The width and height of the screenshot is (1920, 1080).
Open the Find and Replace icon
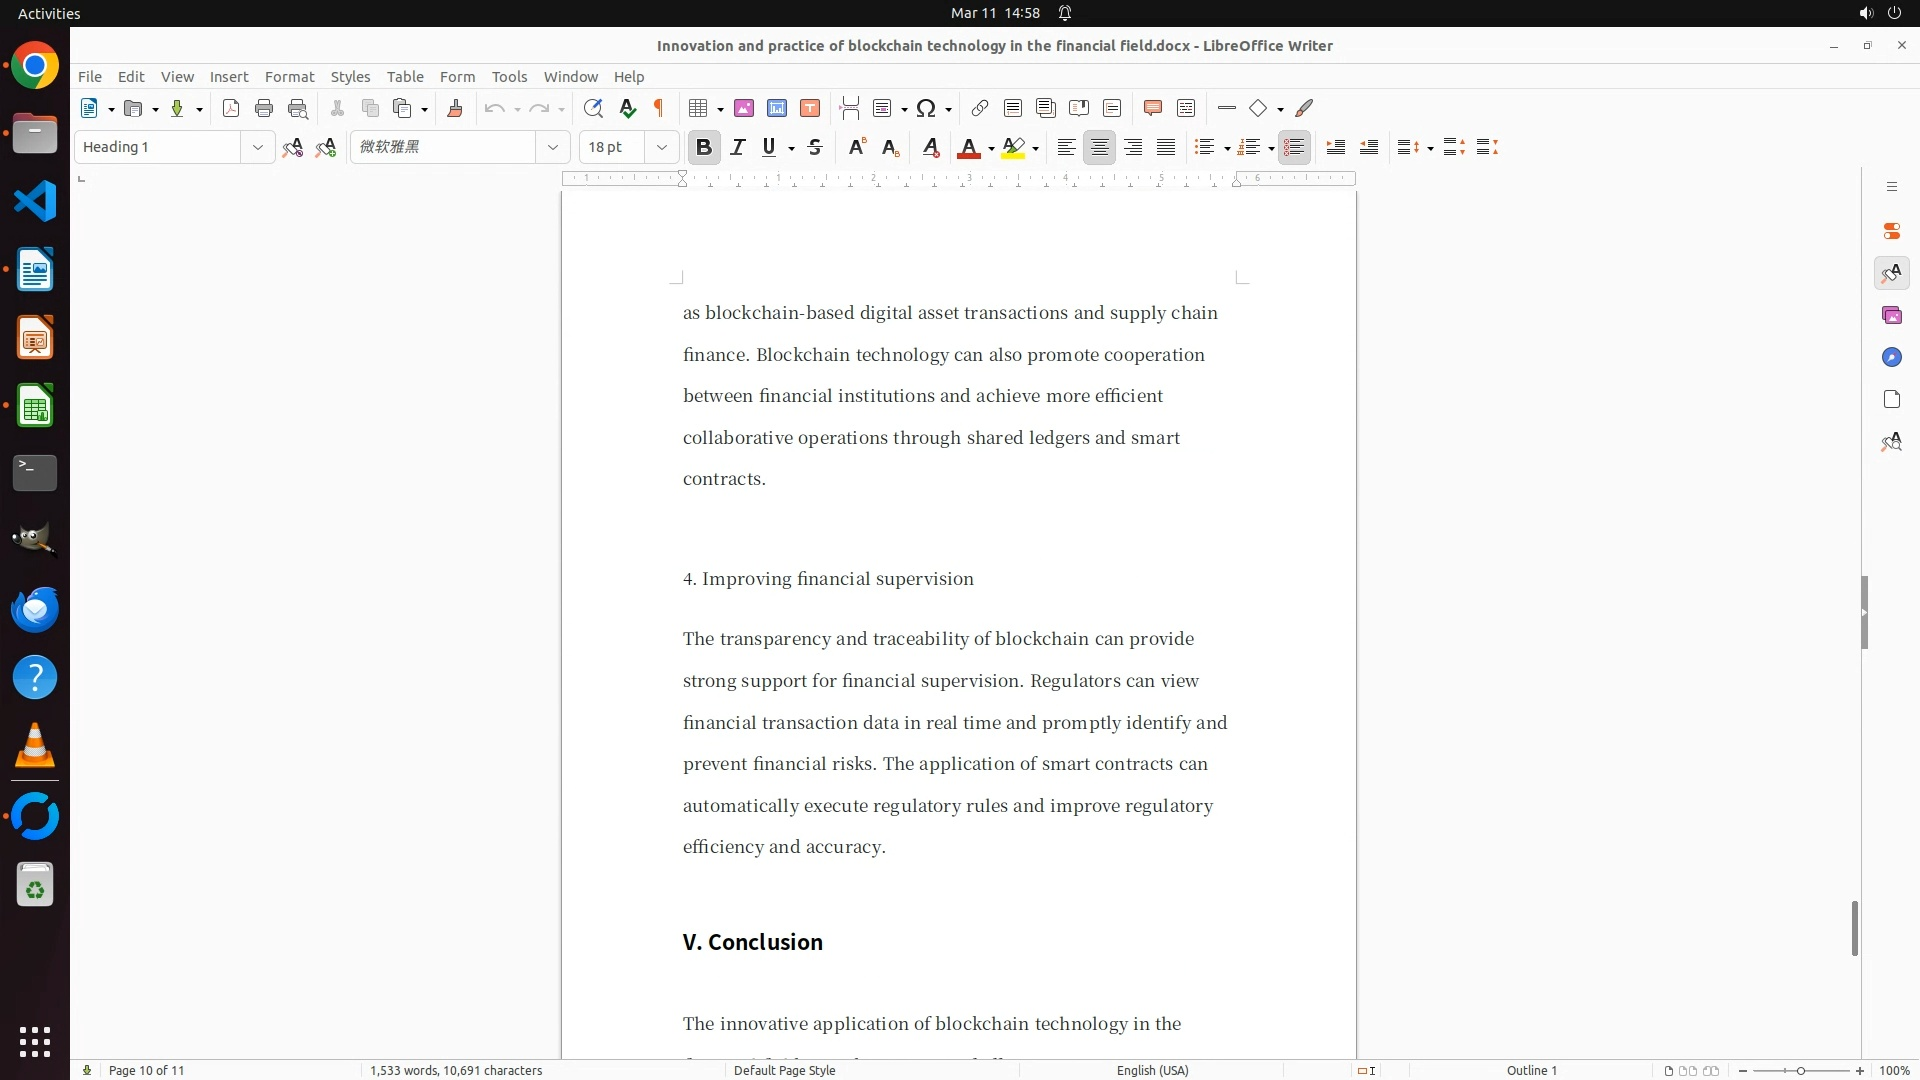[593, 108]
